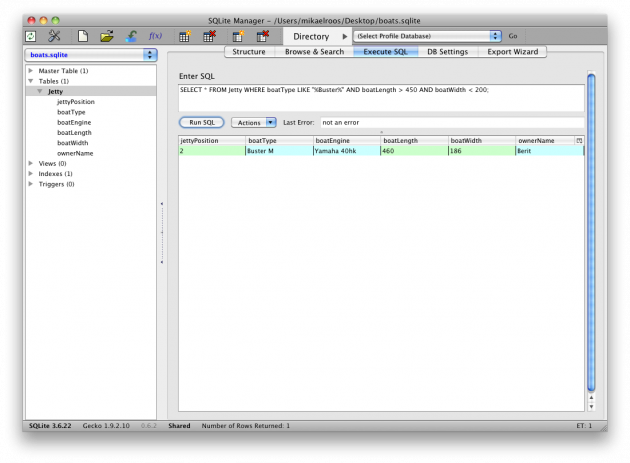Select the Execute SQL tab
Screen dimensions: 630x463
pyautogui.click(x=385, y=52)
